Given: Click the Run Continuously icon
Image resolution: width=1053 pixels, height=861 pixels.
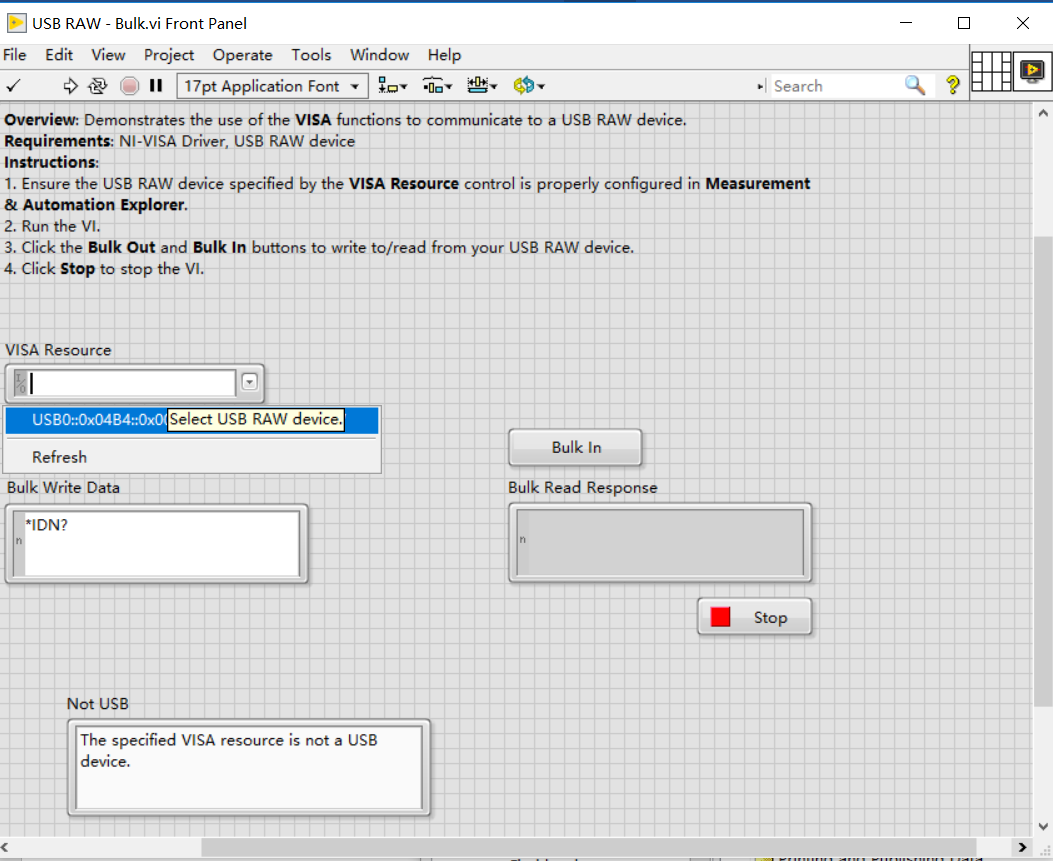Looking at the screenshot, I should [97, 86].
